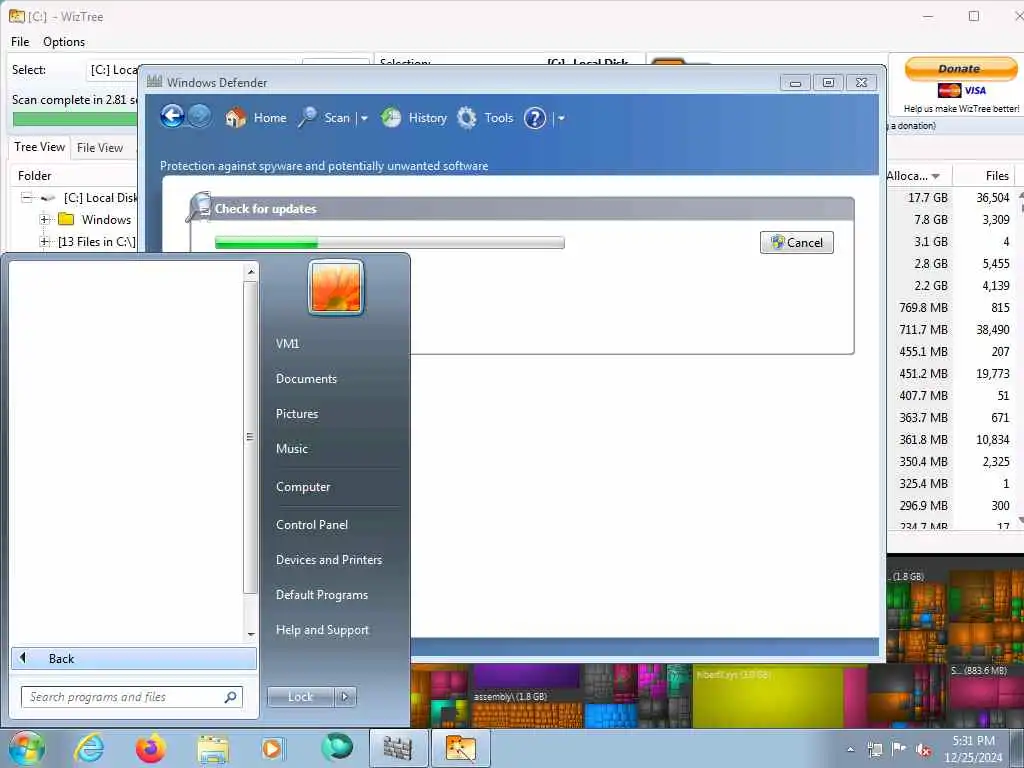The image size is (1024, 768).
Task: Open the History page in Defender
Action: click(x=414, y=118)
